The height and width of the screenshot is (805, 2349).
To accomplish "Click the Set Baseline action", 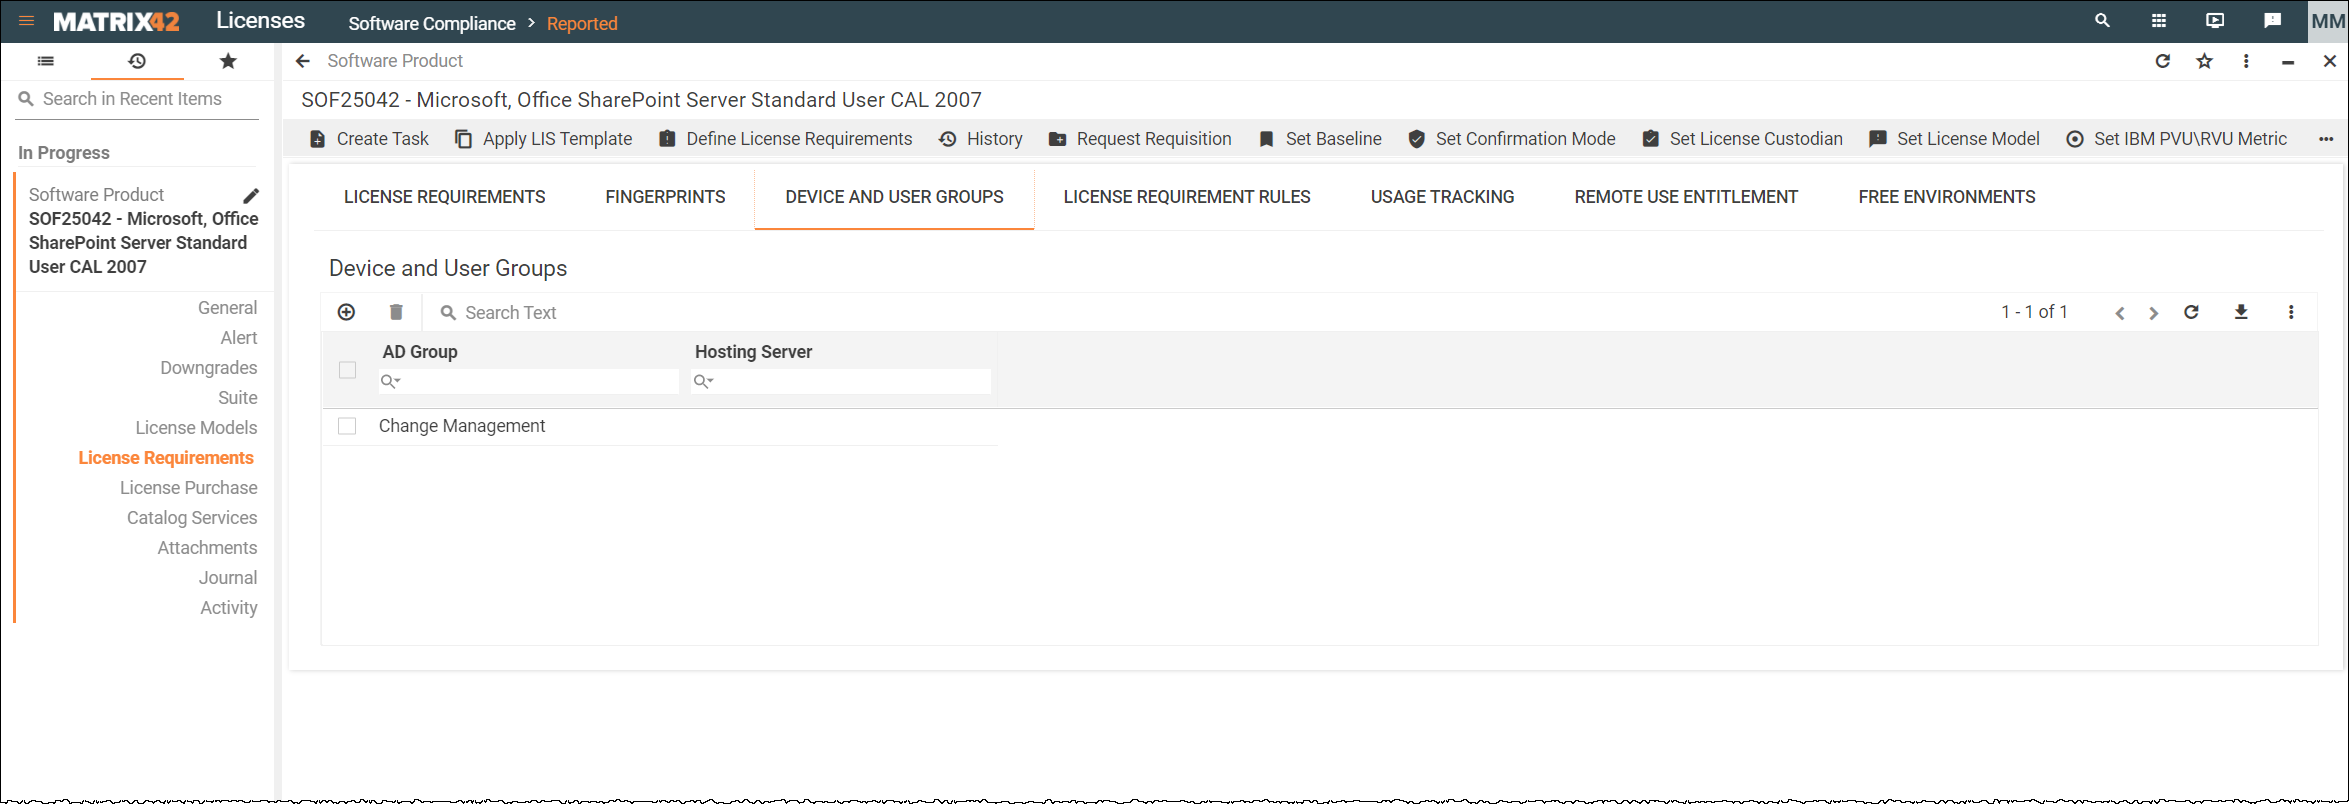I will [x=1320, y=139].
